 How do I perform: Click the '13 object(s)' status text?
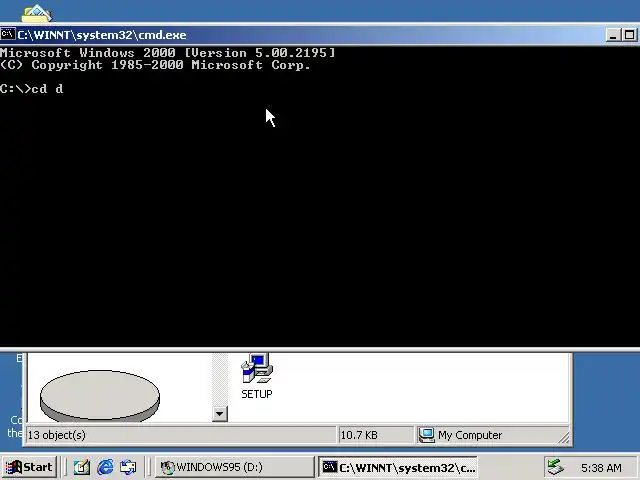point(57,435)
